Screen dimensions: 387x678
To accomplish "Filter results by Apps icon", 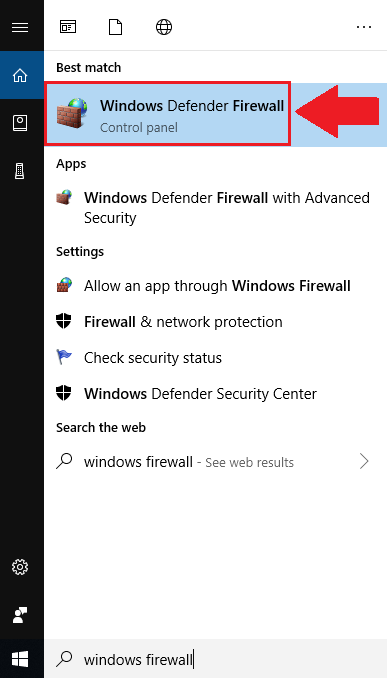I will [68, 27].
